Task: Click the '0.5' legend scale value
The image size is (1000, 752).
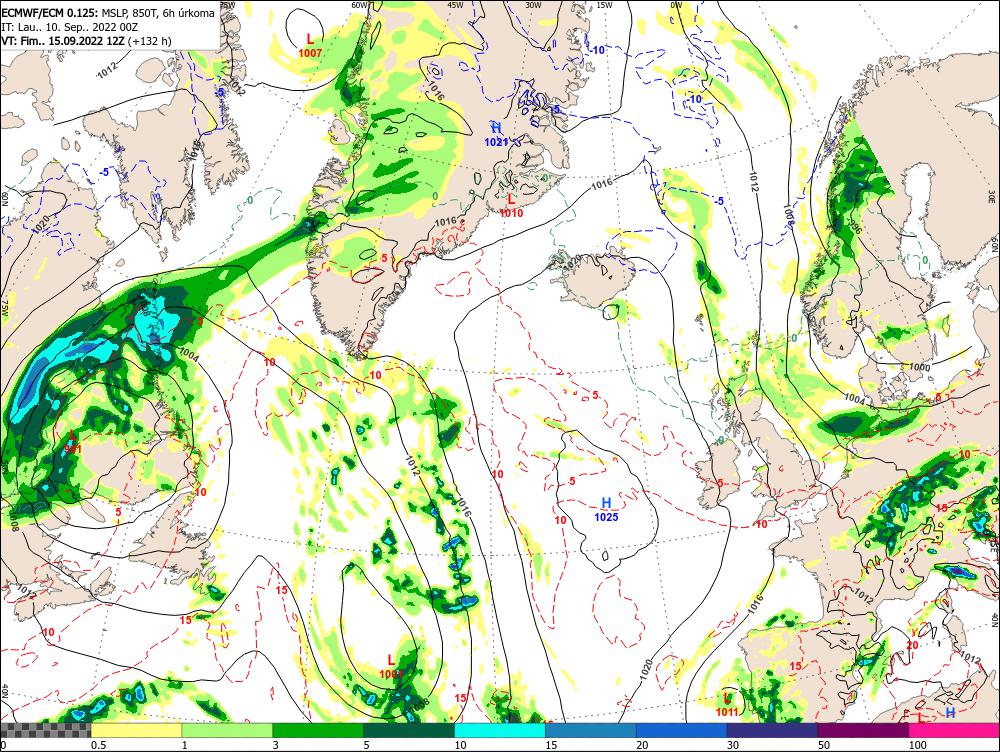Action: [x=98, y=745]
